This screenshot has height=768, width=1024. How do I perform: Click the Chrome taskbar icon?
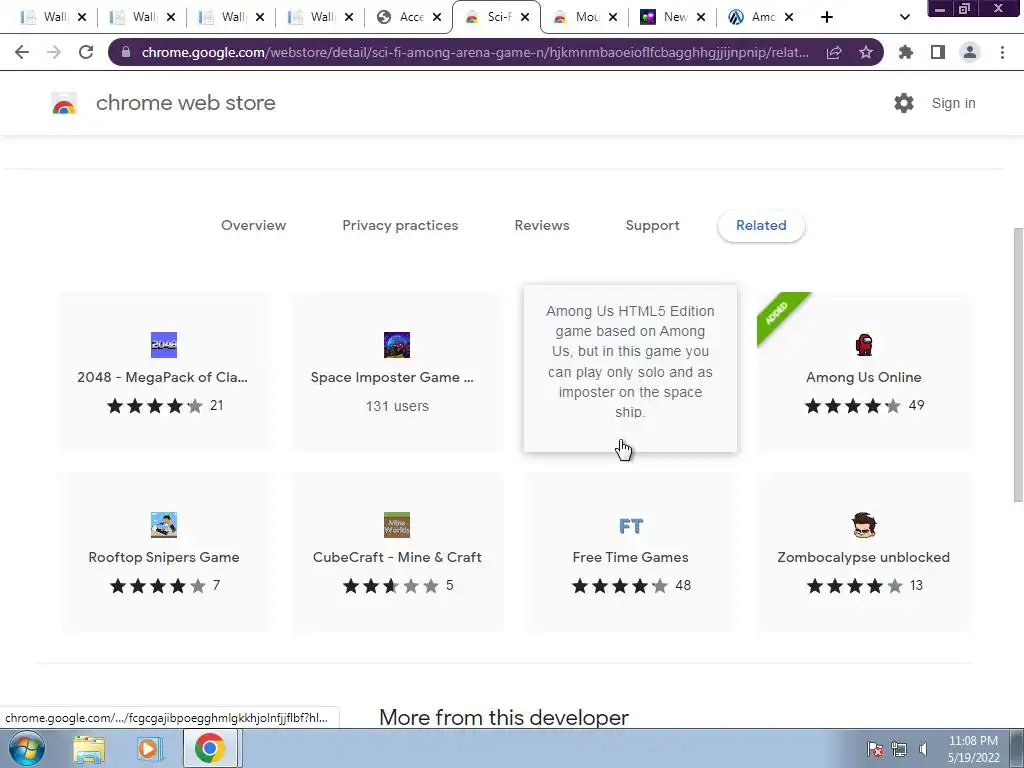pos(209,748)
